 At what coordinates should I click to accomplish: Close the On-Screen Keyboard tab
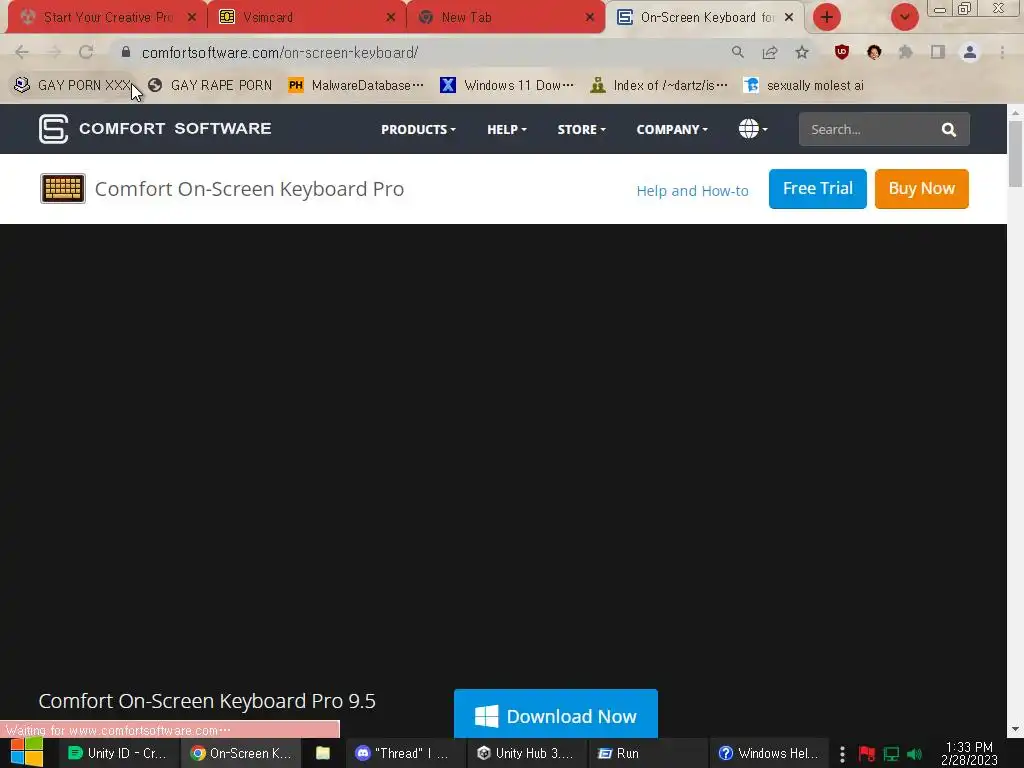pyautogui.click(x=789, y=18)
